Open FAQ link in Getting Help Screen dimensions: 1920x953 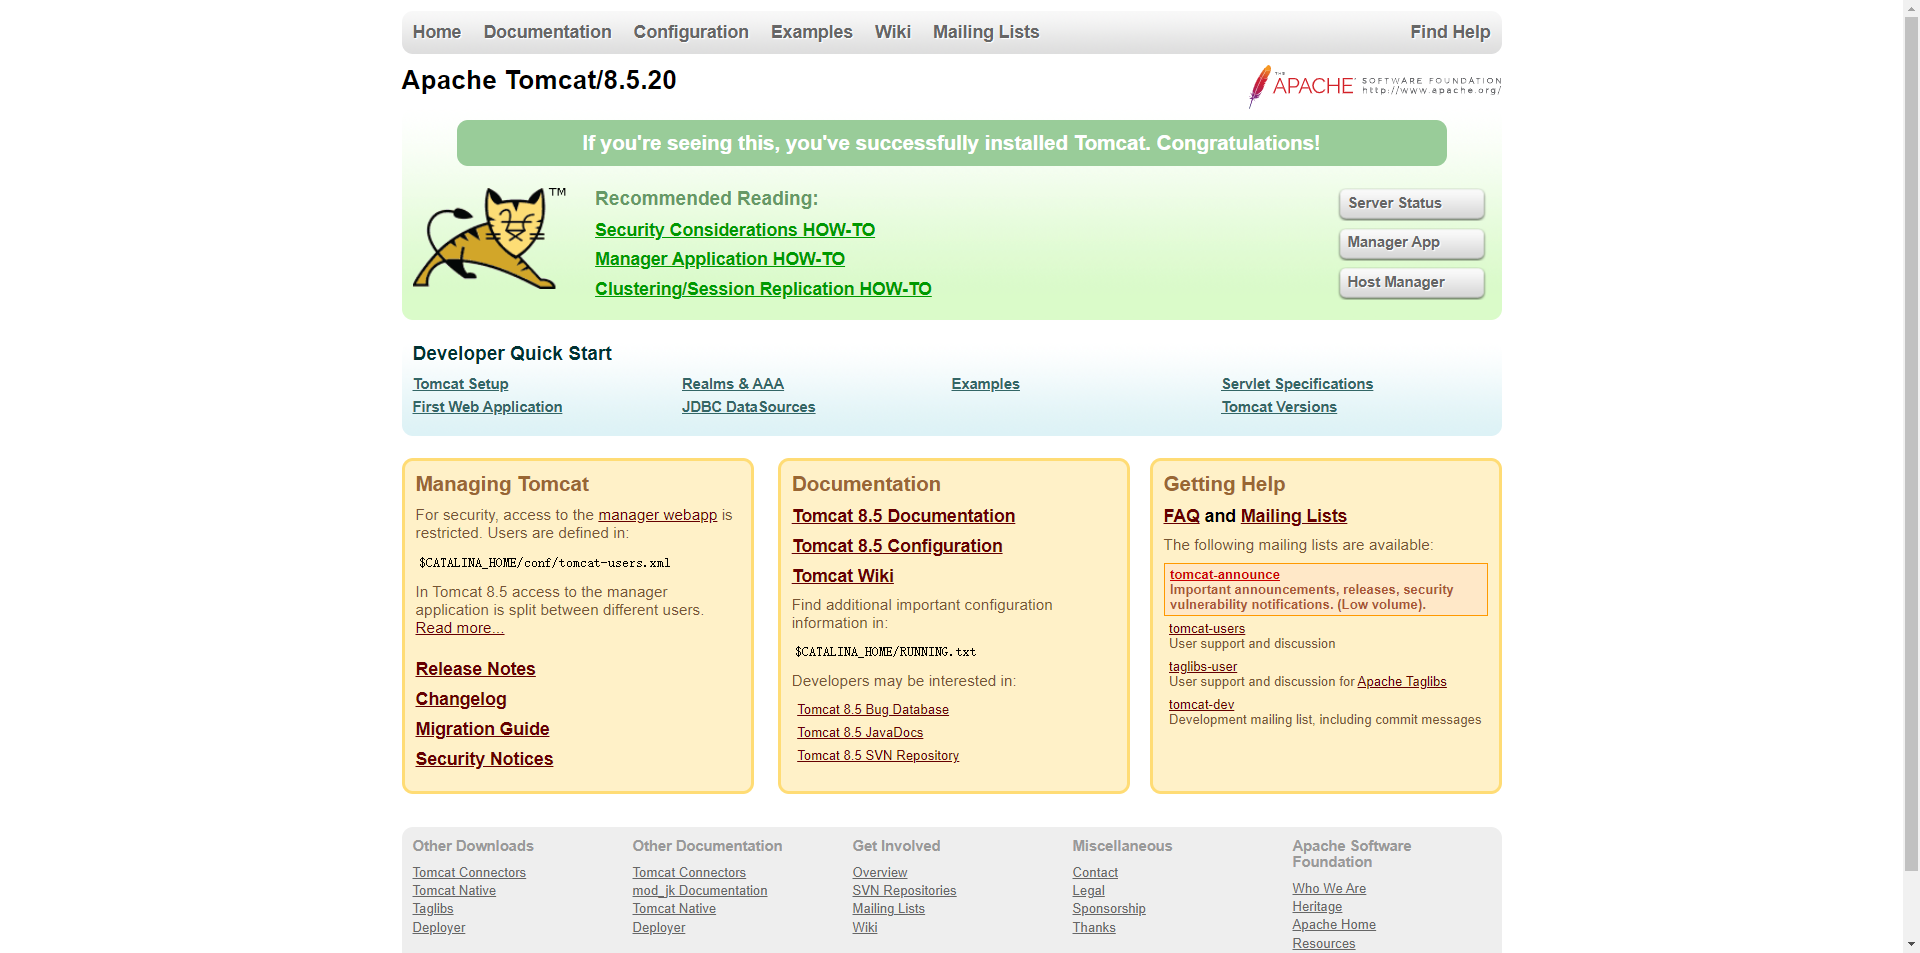coord(1181,516)
